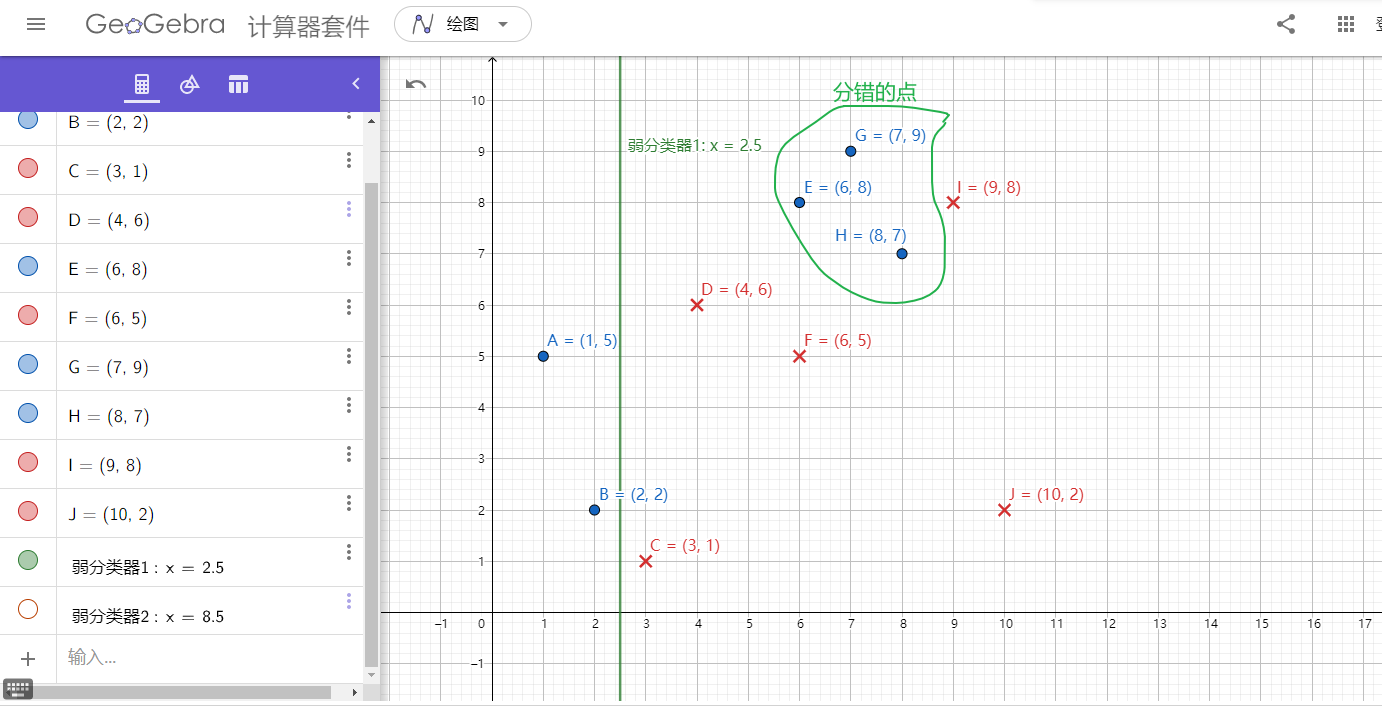Image resolution: width=1382 pixels, height=706 pixels.
Task: Switch to the Algebra calculator tab
Action: (142, 85)
